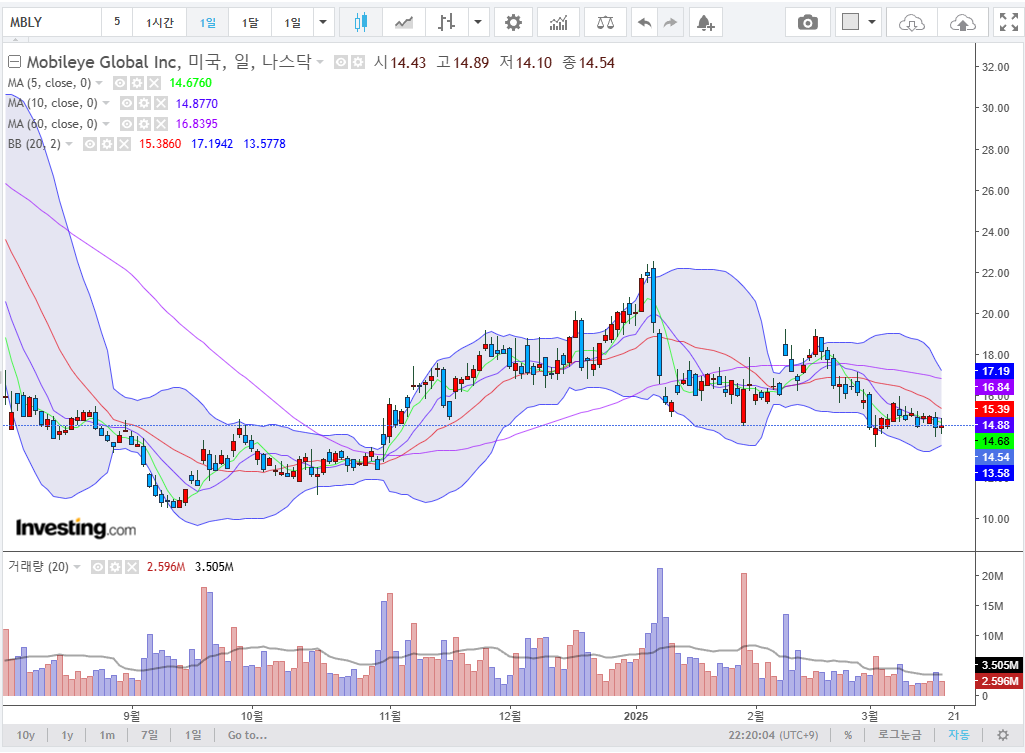Load chart using cloud download icon
1025x753 pixels.
[911, 23]
